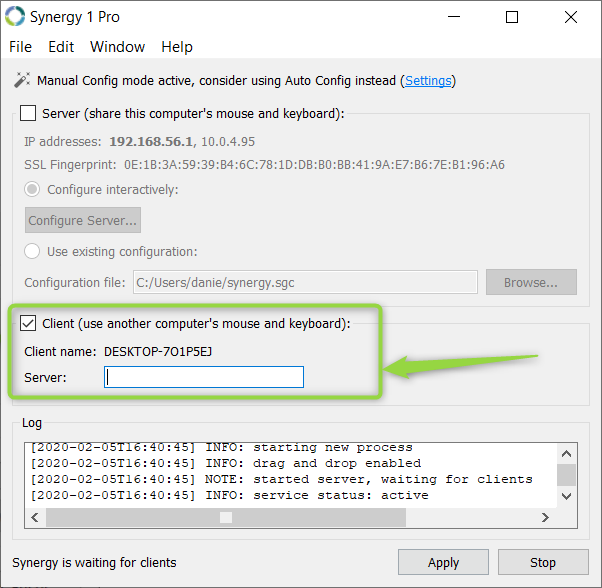
Task: Select Use existing configuration radio button
Action: tap(32, 251)
